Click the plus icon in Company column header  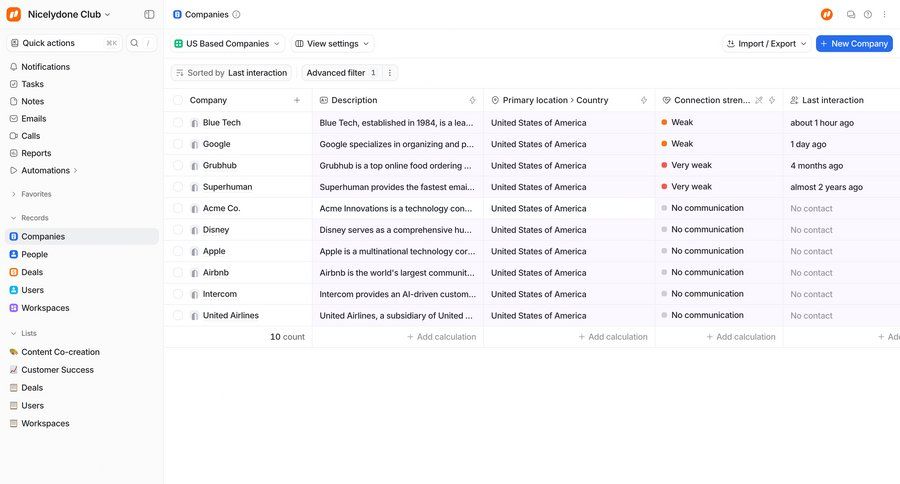tap(297, 100)
